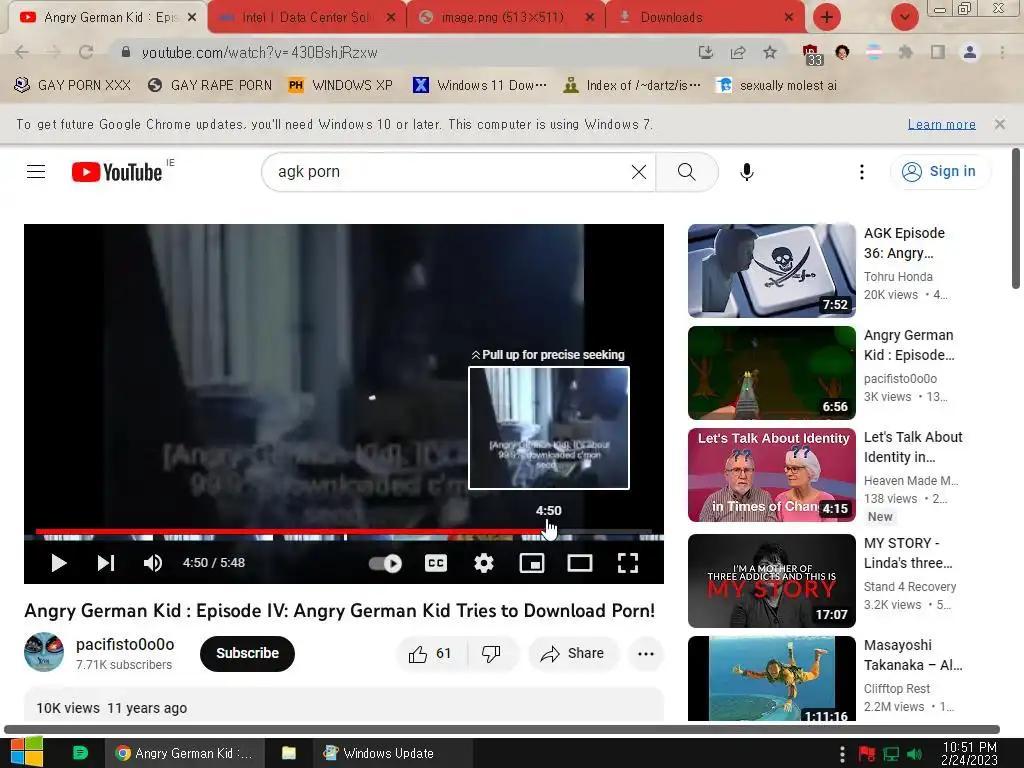Open the pacifisto0o0o channel avatar
Screen dimensions: 1024x768
44,652
